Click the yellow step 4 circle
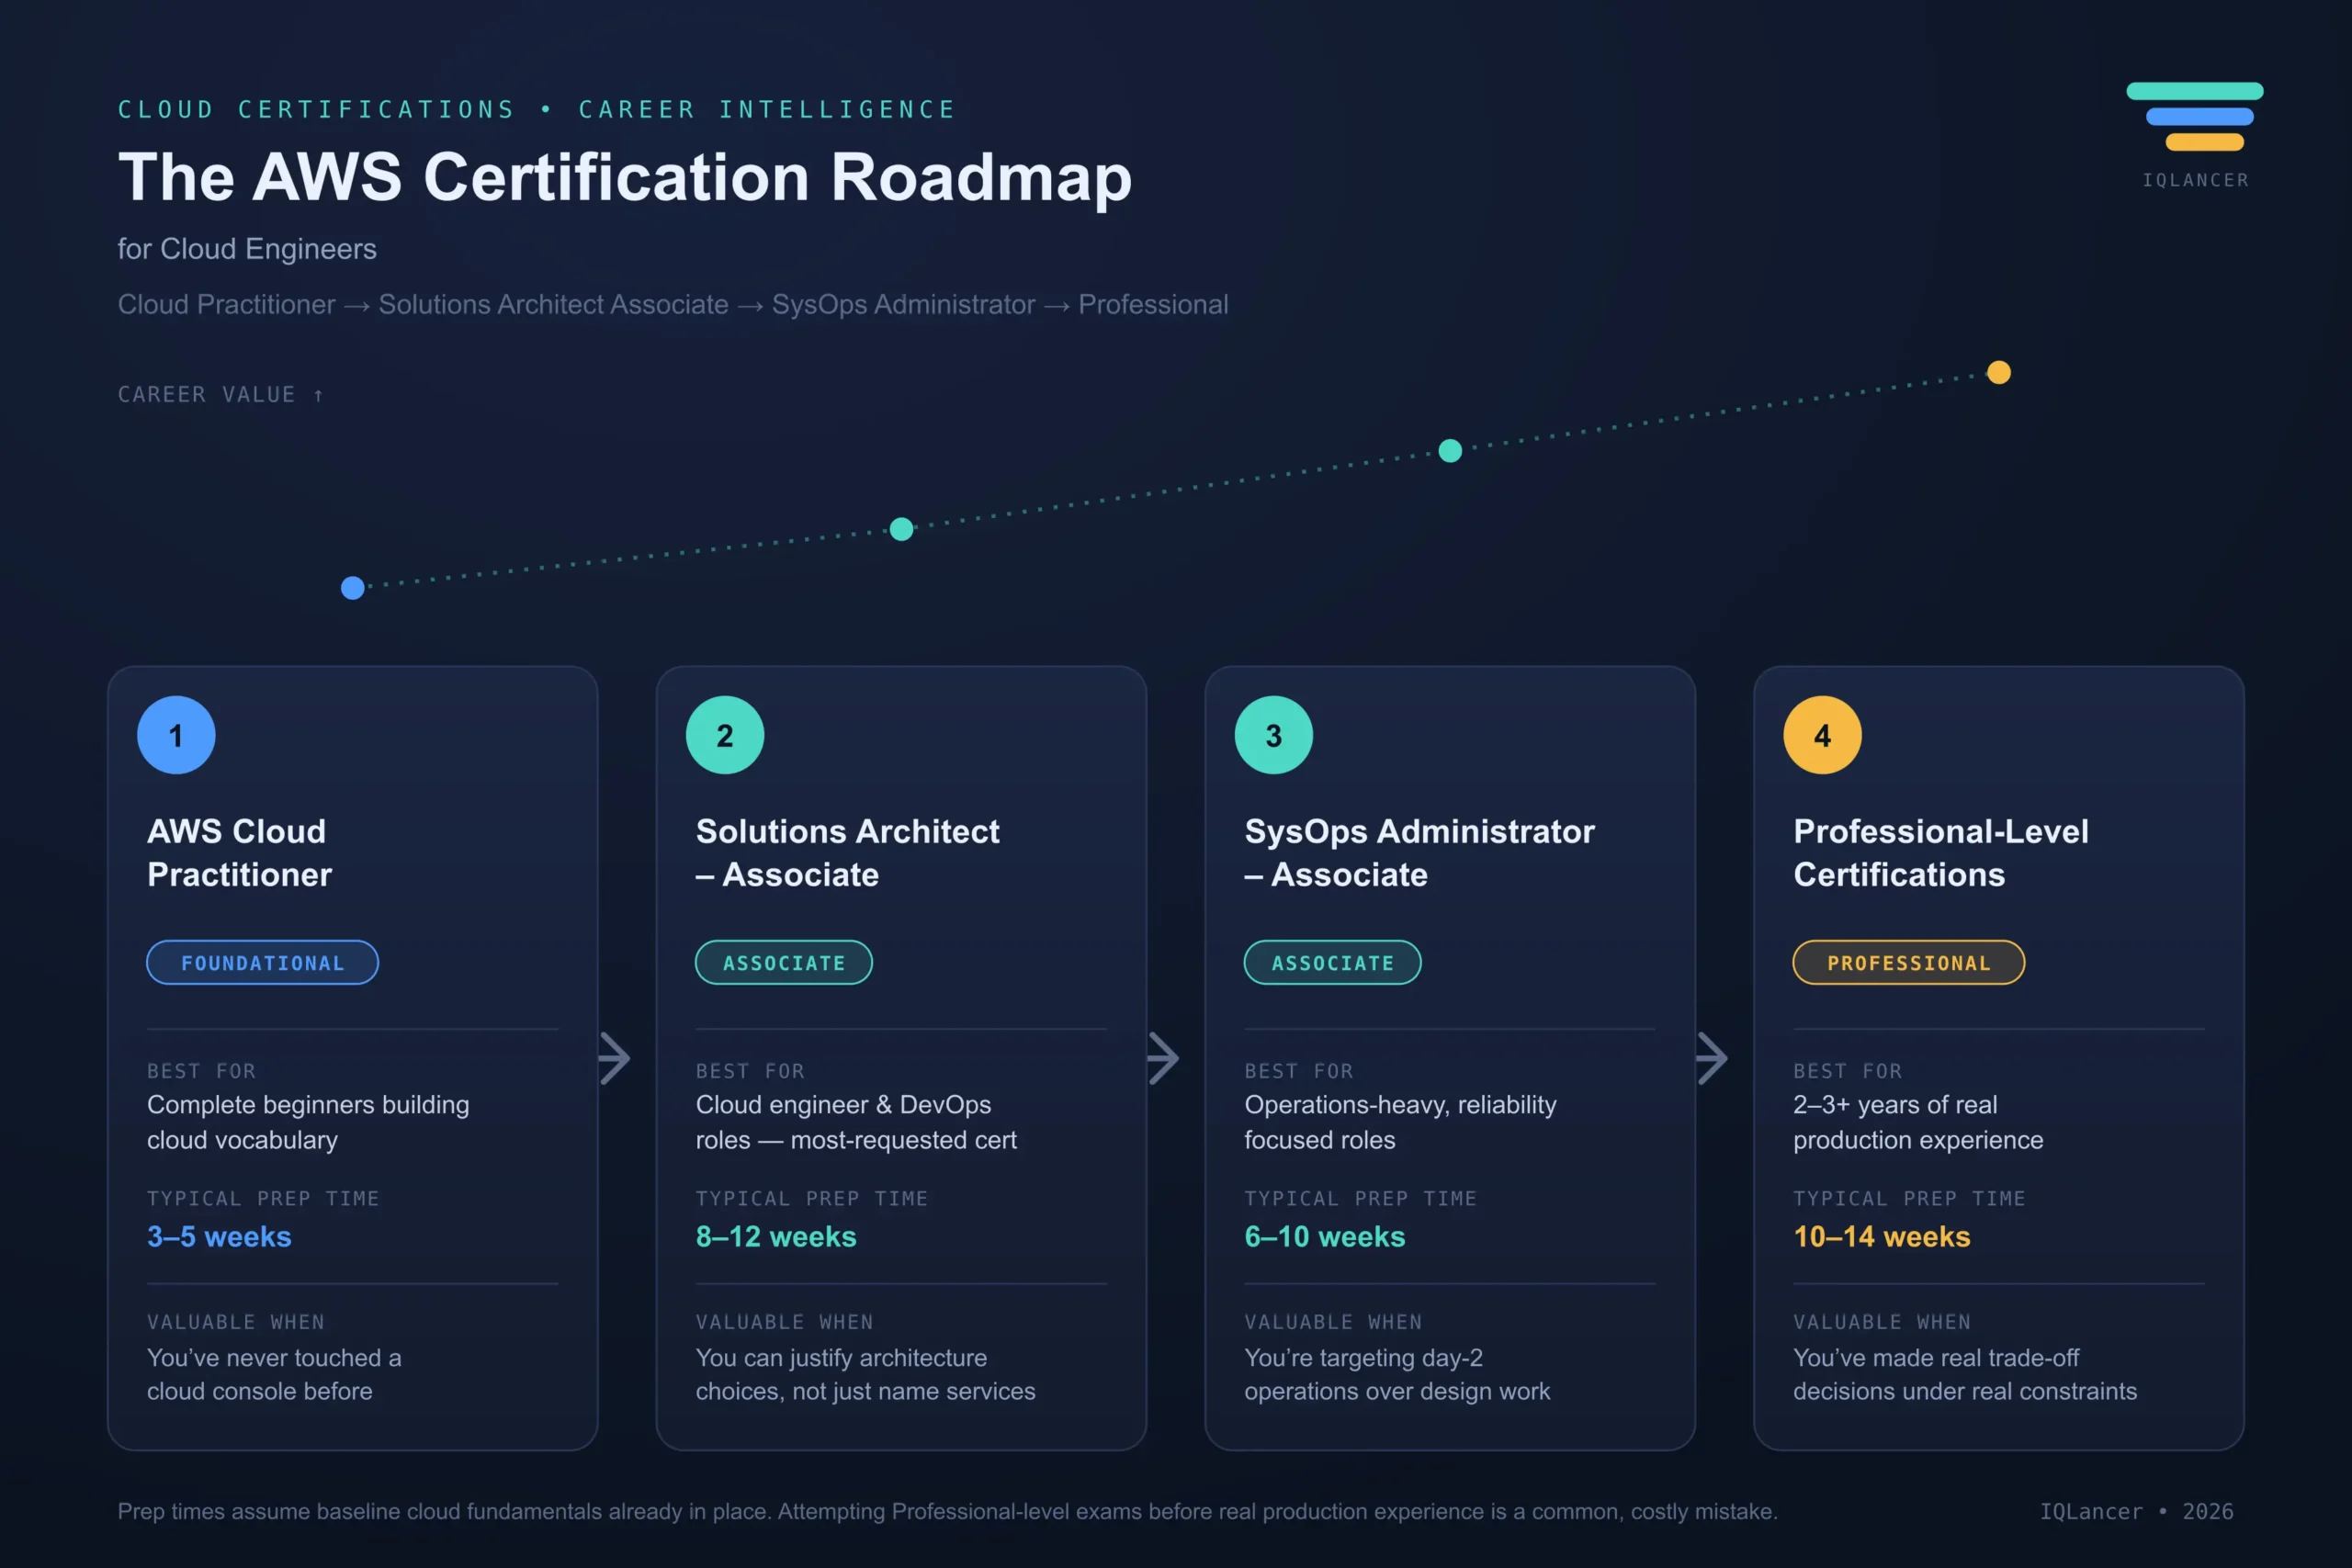This screenshot has width=2352, height=1568. [x=1822, y=735]
